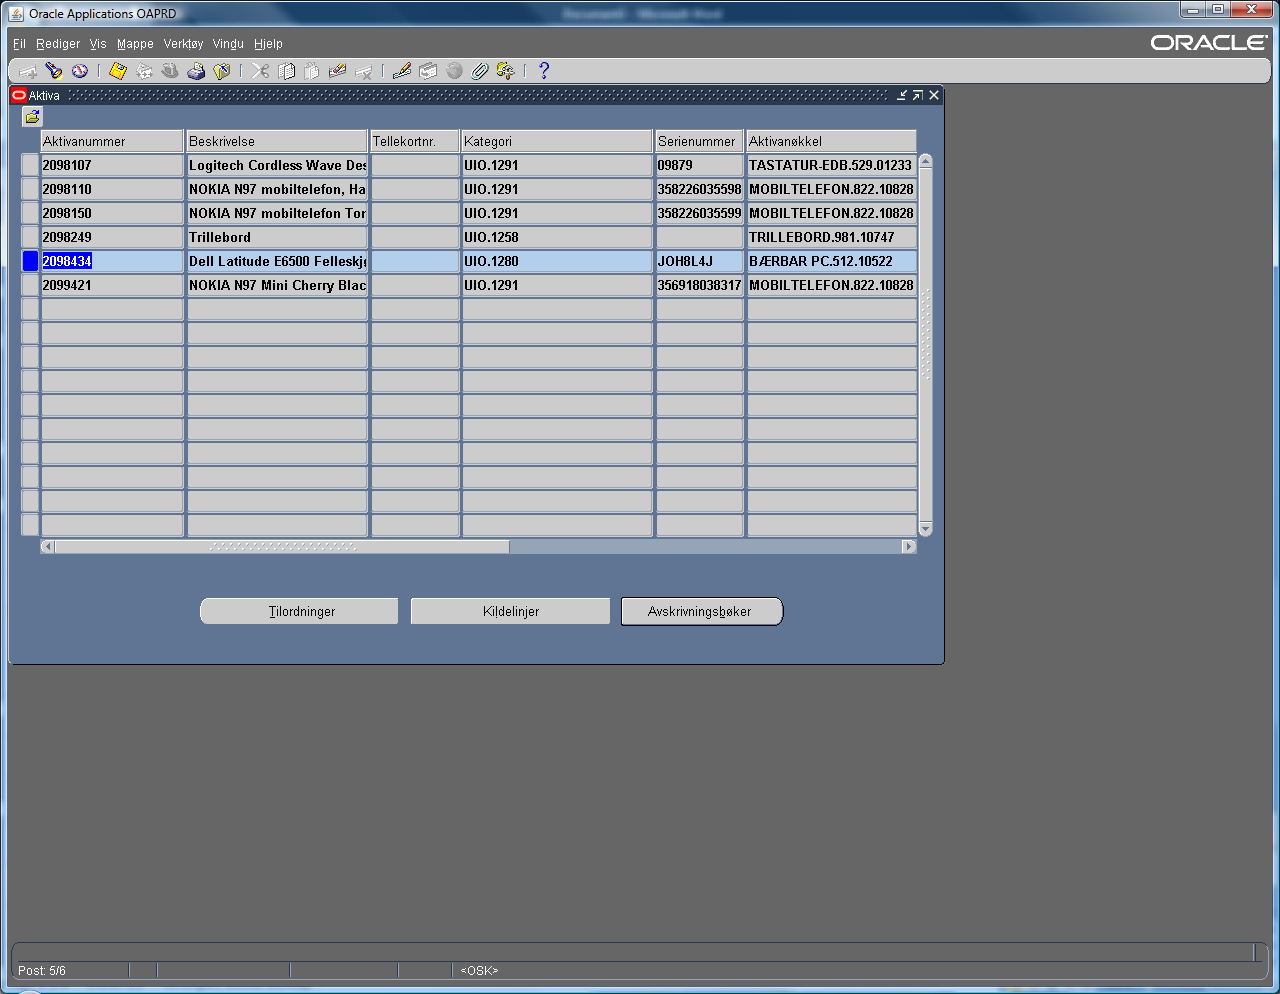Click the Aktivanummer column header

coord(112,141)
